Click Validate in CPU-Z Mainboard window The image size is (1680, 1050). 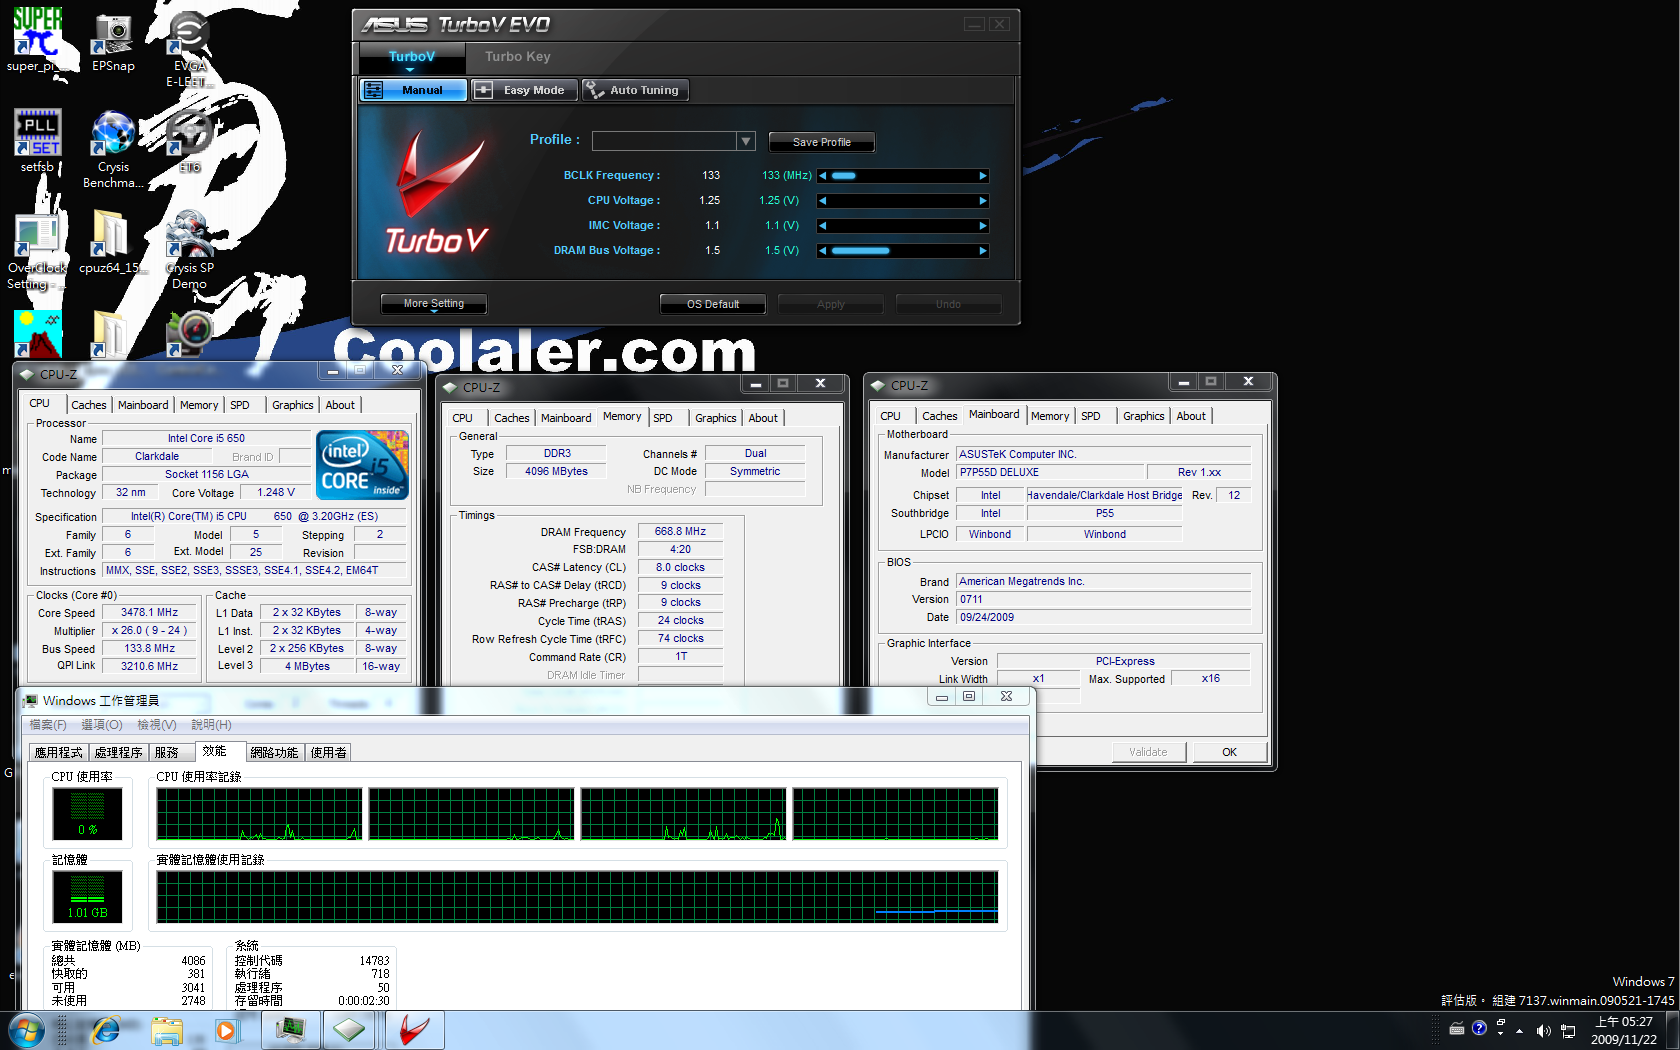pyautogui.click(x=1148, y=752)
